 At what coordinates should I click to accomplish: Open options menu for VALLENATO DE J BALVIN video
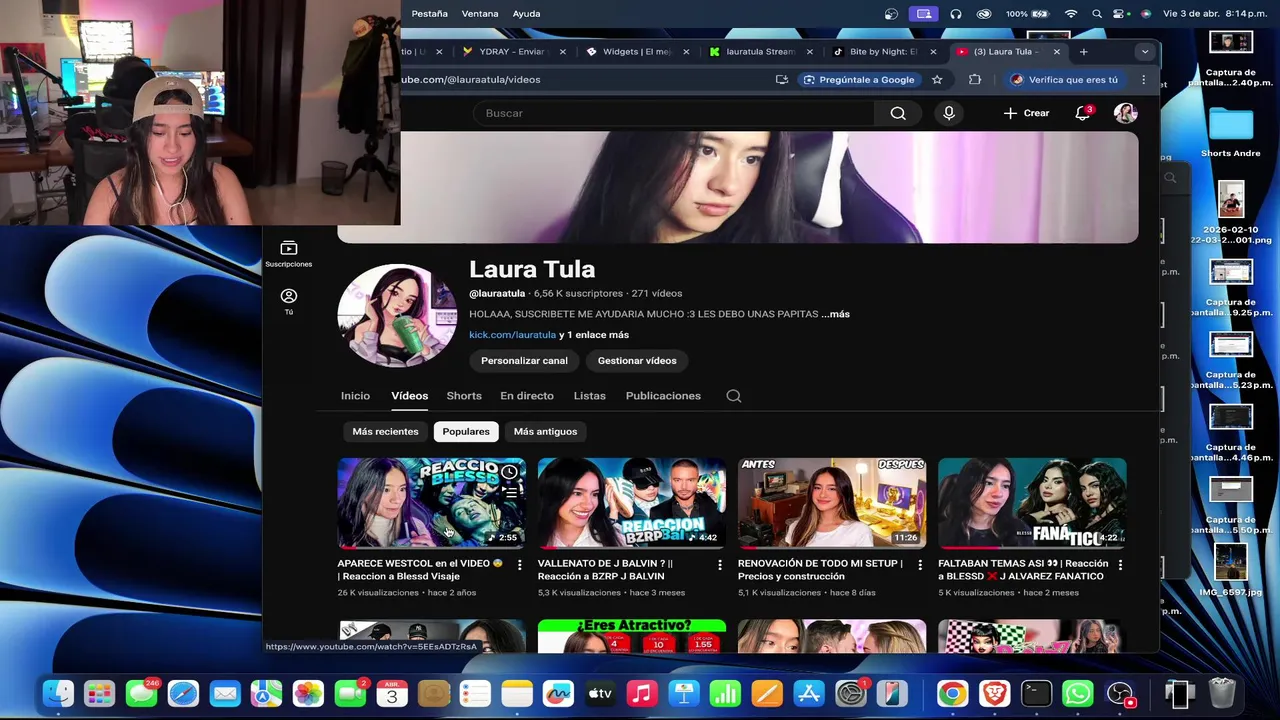click(x=720, y=565)
